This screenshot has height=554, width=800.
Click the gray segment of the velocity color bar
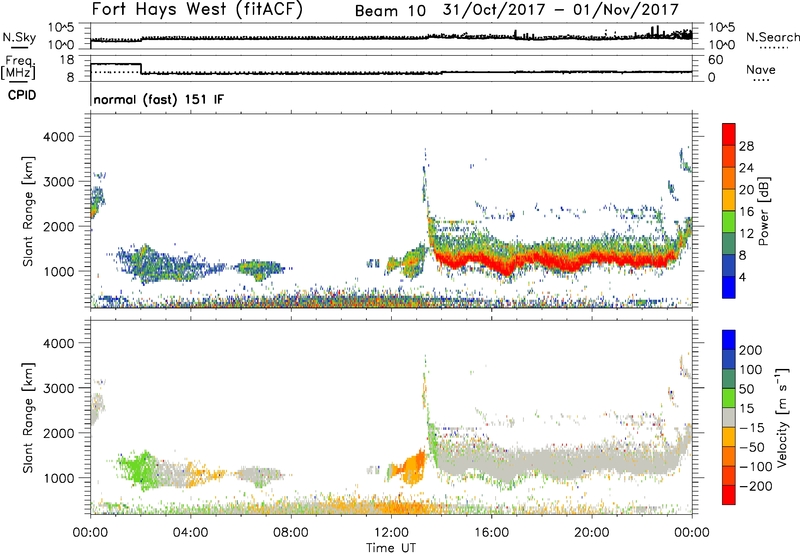(x=729, y=417)
